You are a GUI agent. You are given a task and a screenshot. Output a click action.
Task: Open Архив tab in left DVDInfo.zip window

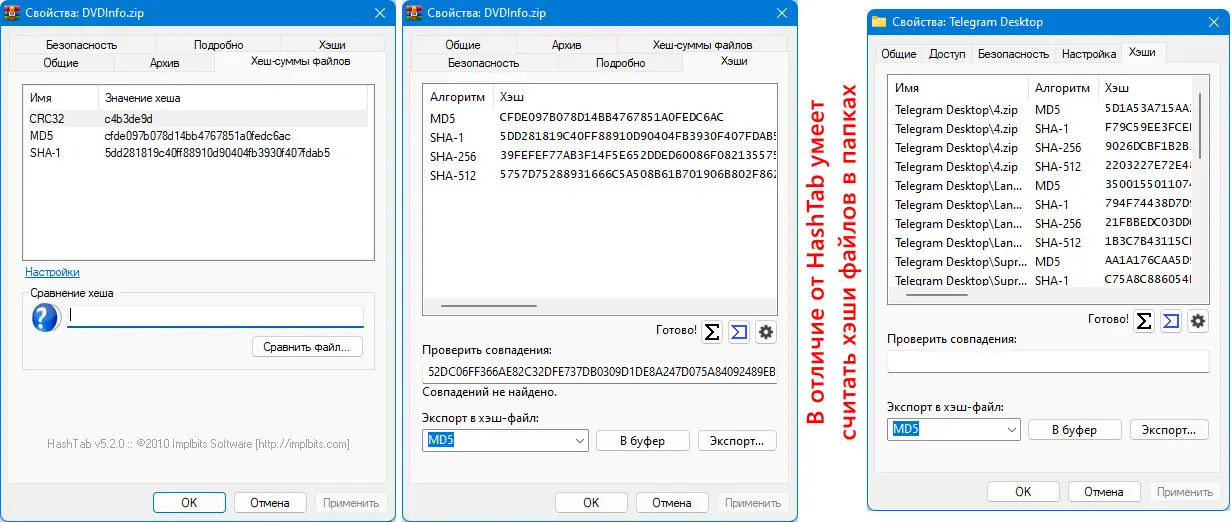point(164,62)
